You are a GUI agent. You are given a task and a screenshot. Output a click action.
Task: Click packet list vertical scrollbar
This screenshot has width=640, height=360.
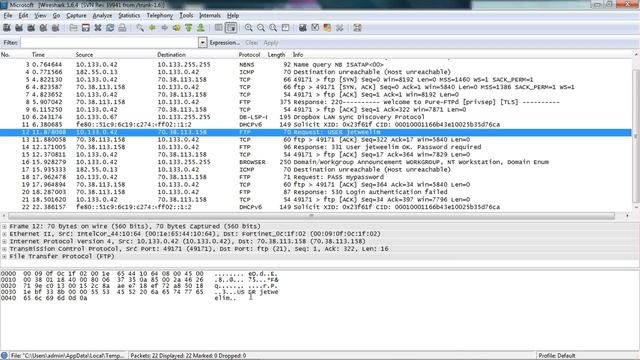[636, 135]
